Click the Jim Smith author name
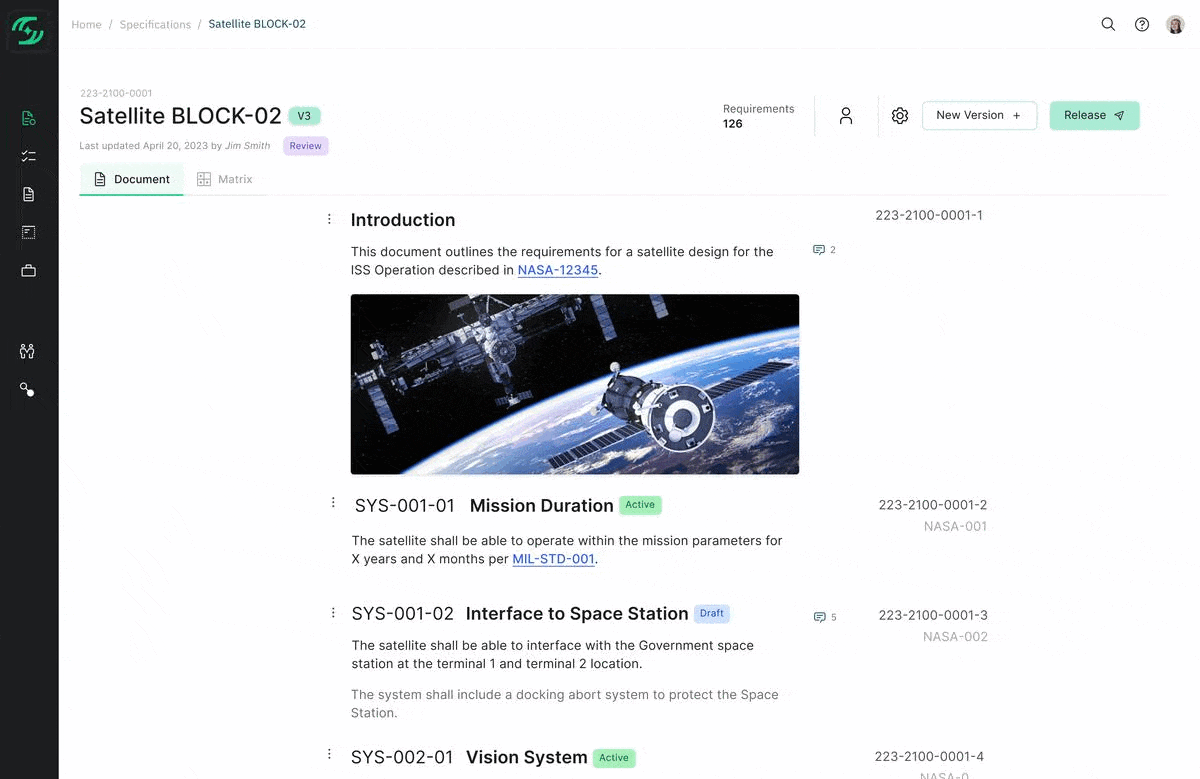The height and width of the screenshot is (779, 1200). pyautogui.click(x=247, y=146)
